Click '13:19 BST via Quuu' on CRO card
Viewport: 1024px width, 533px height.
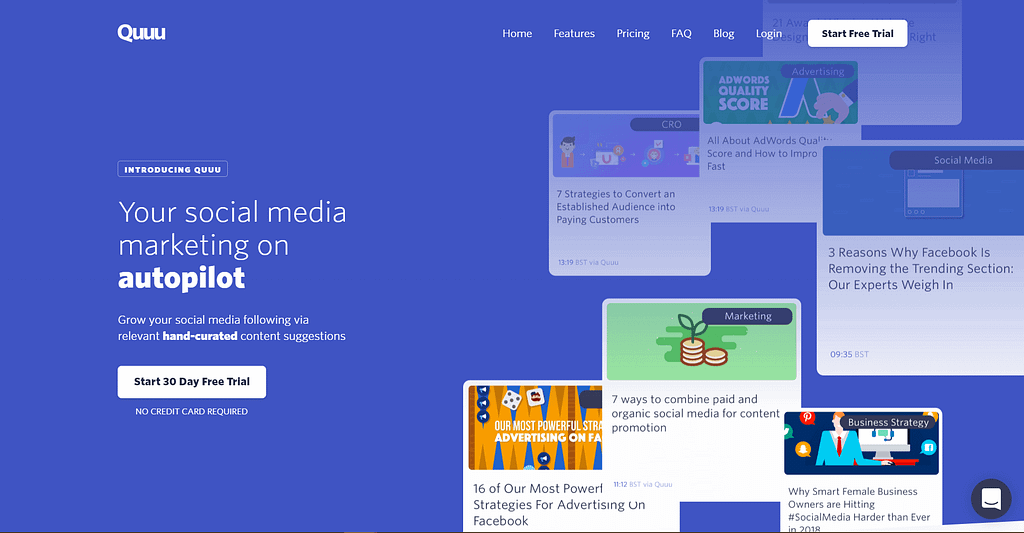[588, 262]
